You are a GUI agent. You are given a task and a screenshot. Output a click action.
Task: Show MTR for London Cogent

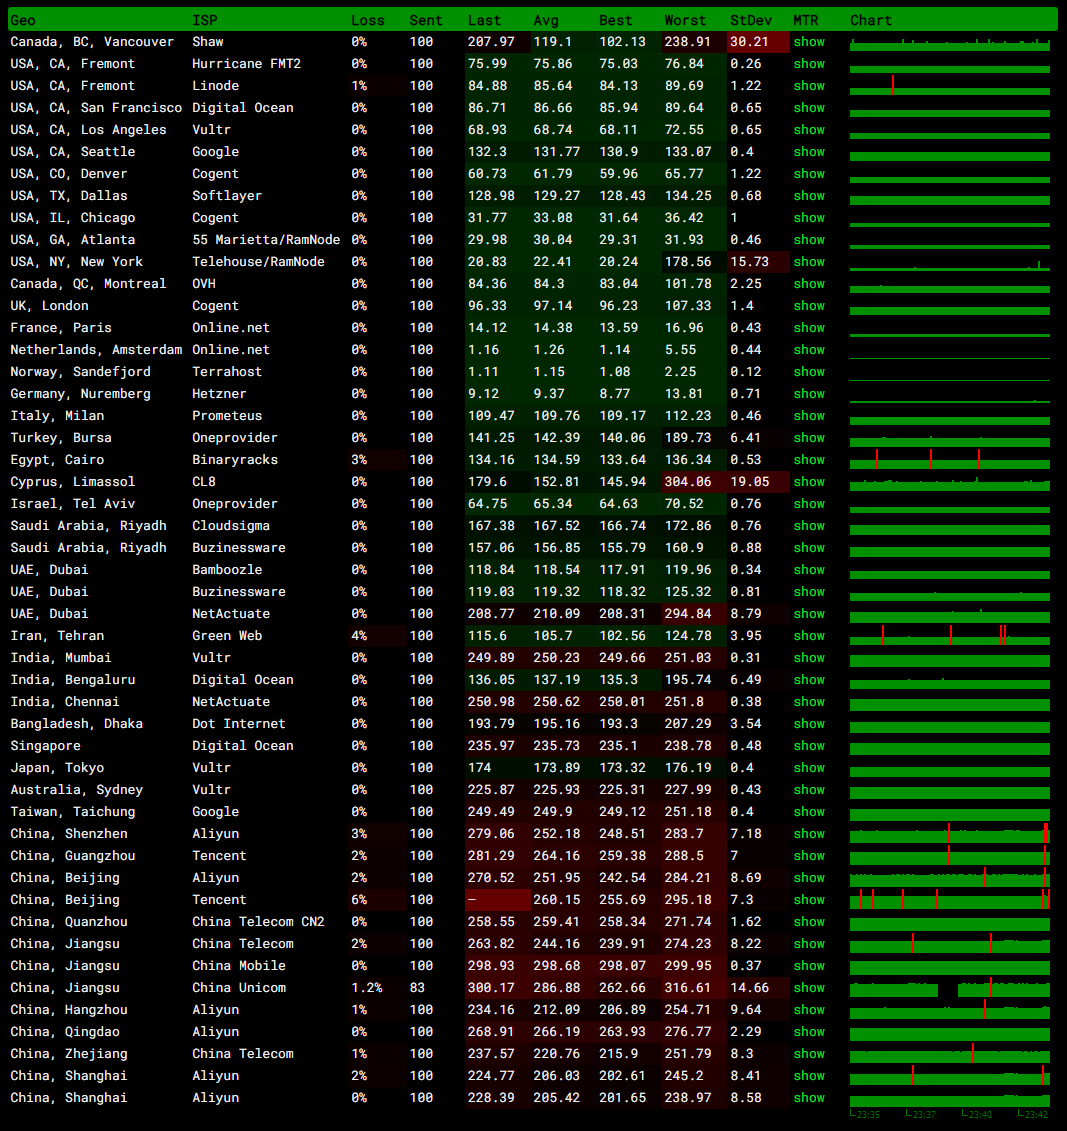(x=809, y=306)
